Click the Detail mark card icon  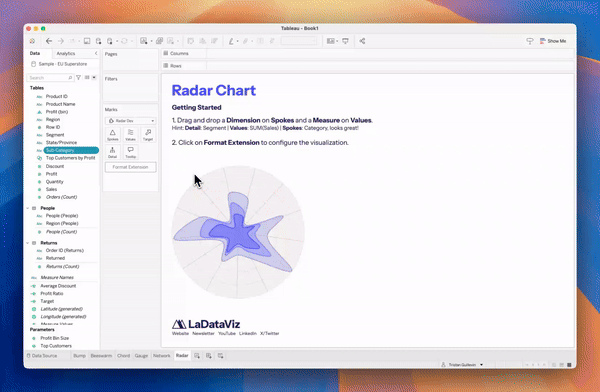pos(112,152)
